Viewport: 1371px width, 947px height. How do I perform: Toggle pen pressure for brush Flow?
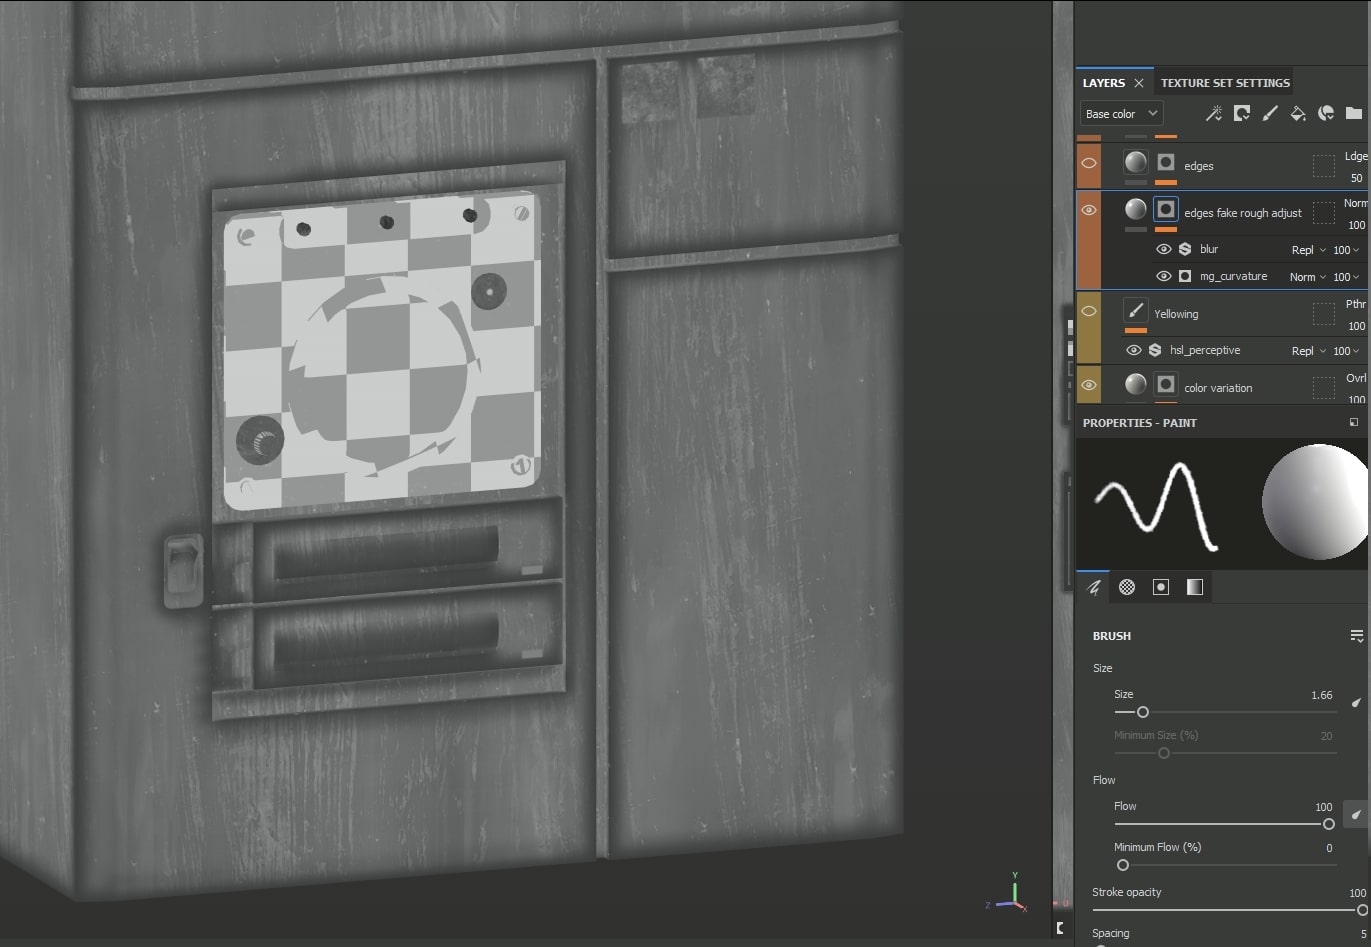tap(1356, 815)
